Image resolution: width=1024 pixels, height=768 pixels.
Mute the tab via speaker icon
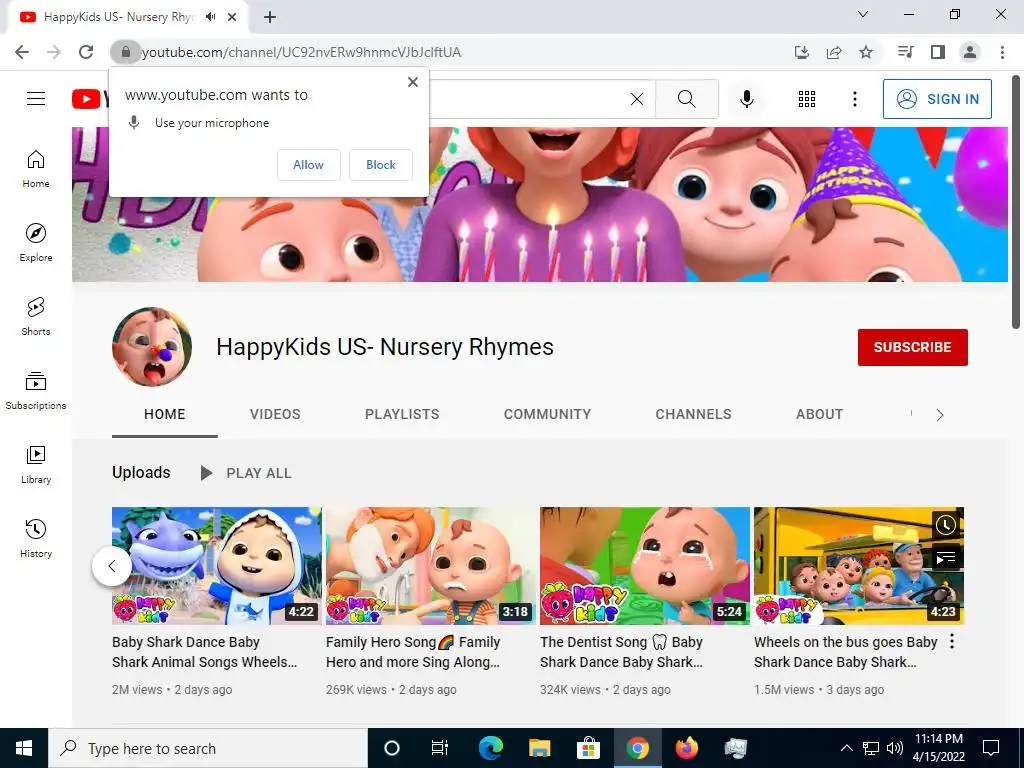click(x=210, y=17)
